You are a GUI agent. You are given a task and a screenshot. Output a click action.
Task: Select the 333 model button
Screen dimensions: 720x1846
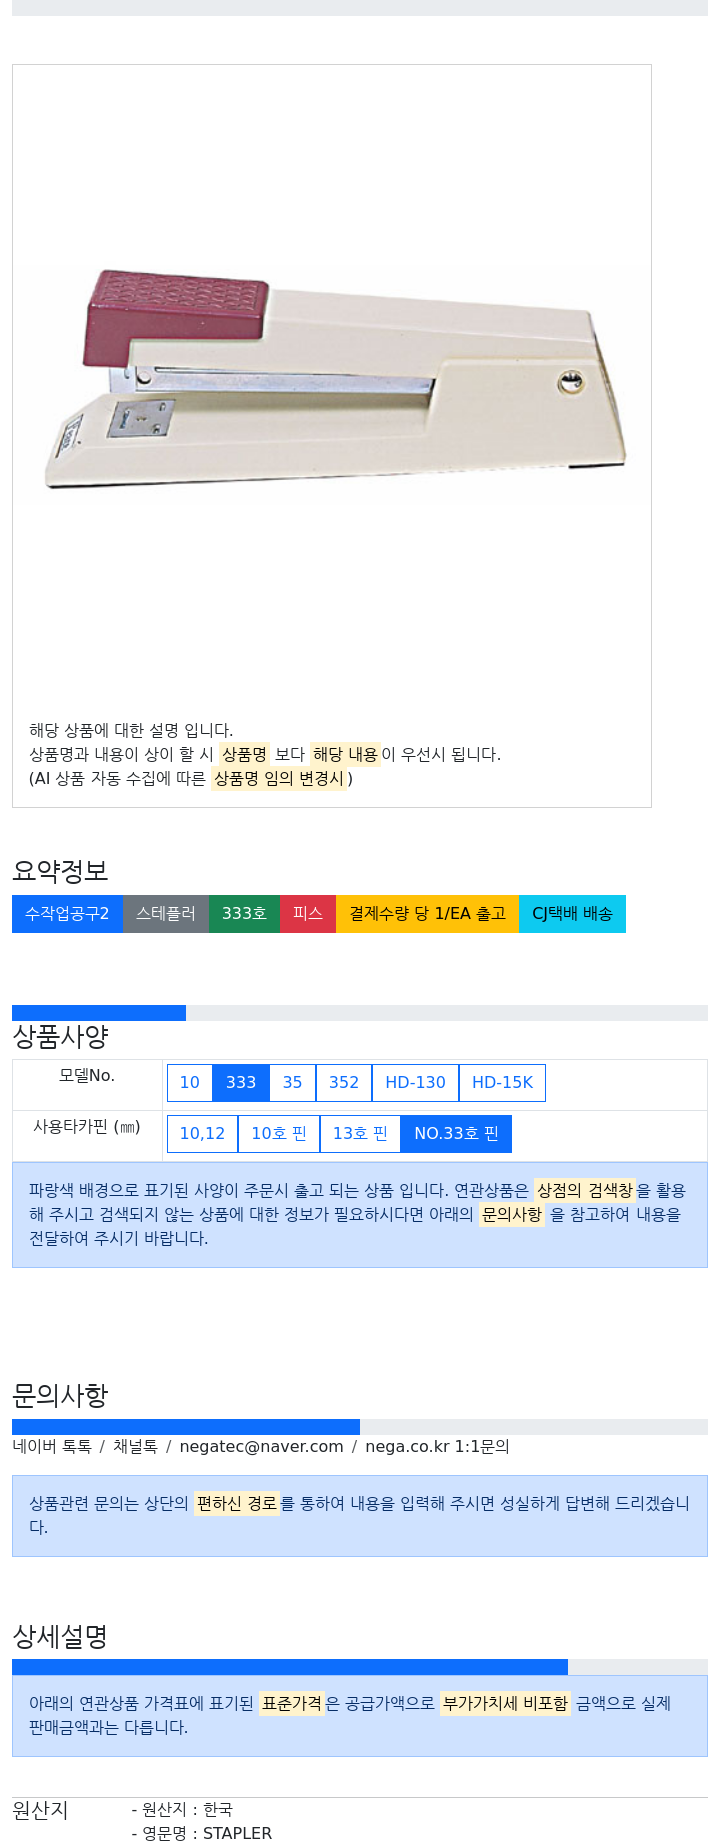[x=241, y=1083]
